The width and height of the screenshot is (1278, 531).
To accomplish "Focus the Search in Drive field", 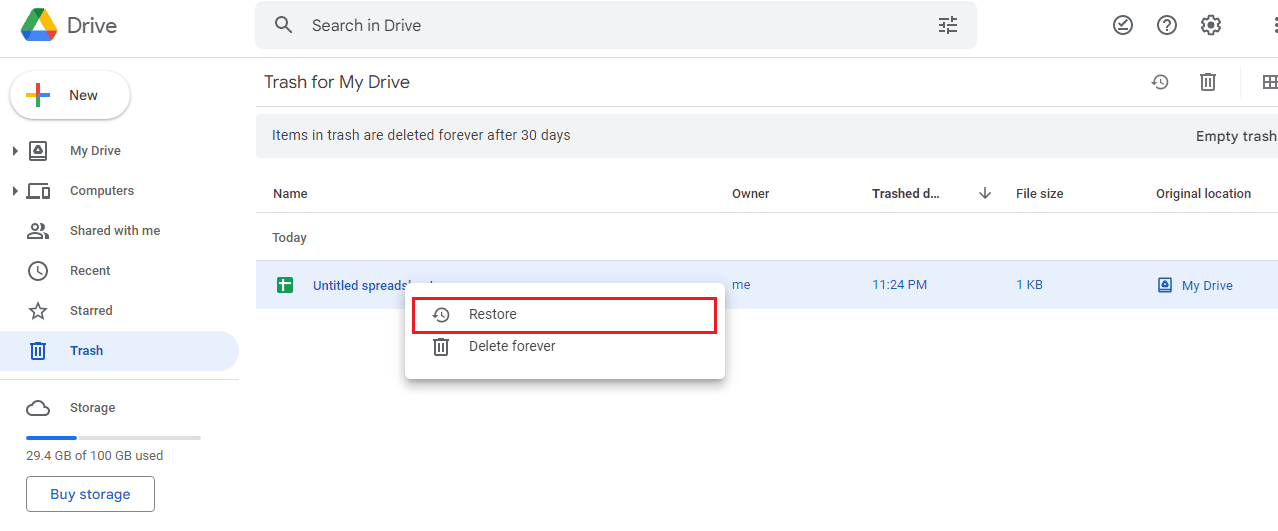I will tap(616, 25).
